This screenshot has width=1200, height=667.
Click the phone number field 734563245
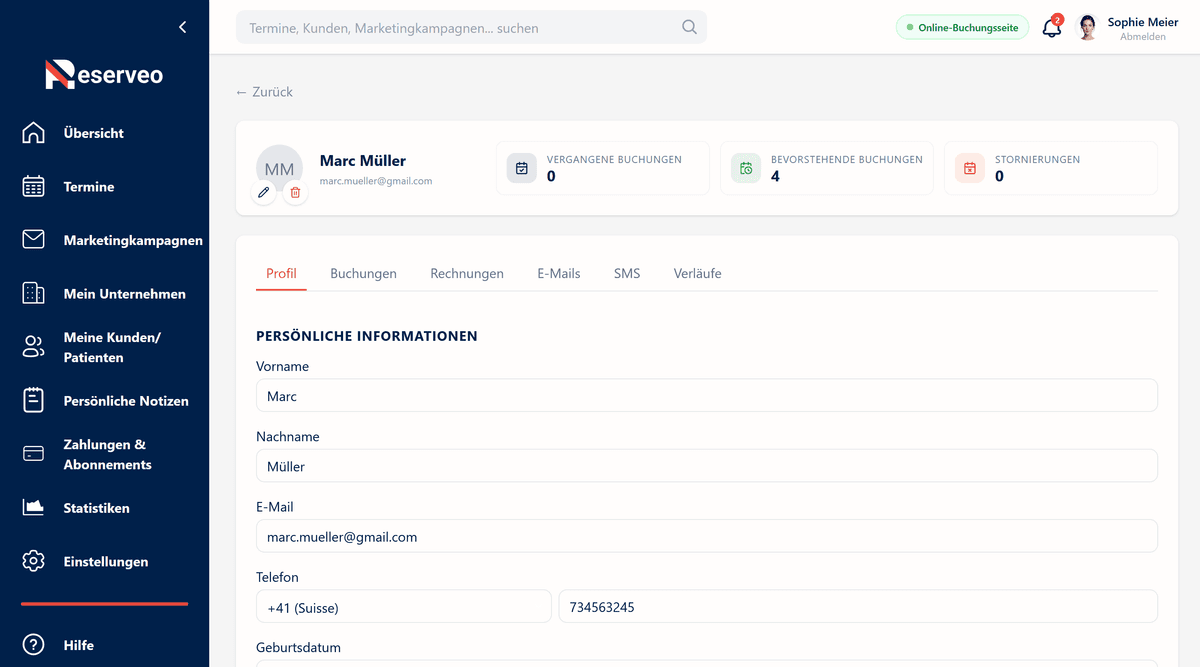click(x=858, y=606)
